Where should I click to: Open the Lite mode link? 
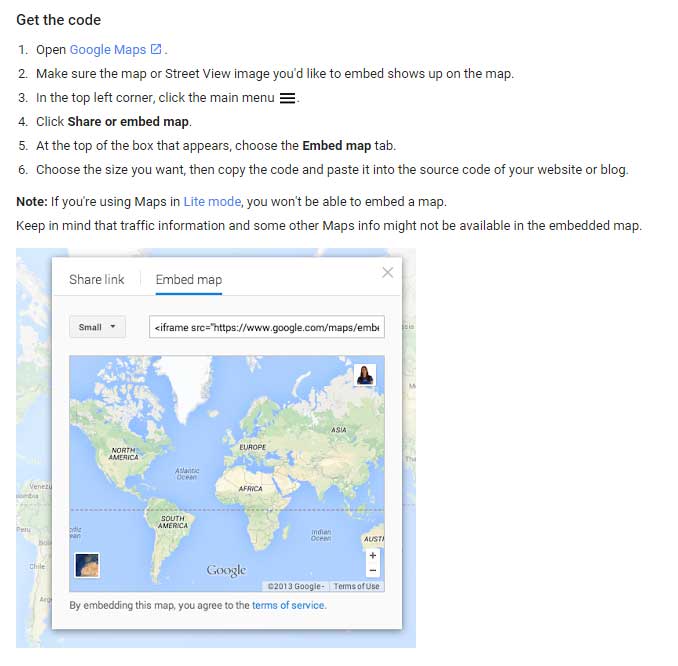pos(212,202)
